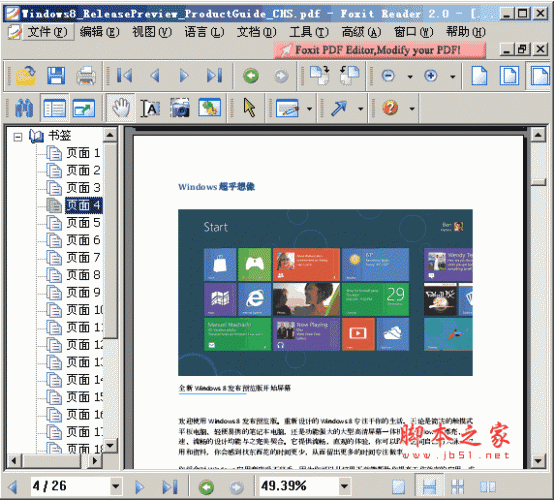
Task: Switch to continuous page layout in status bar
Action: [x=429, y=487]
